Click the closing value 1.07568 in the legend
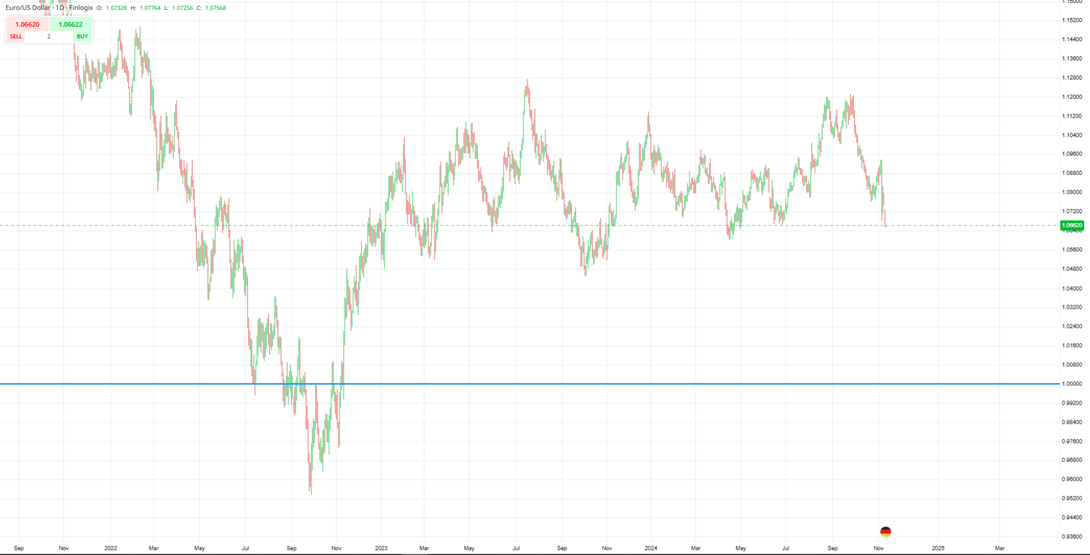1090x555 pixels. (x=214, y=8)
